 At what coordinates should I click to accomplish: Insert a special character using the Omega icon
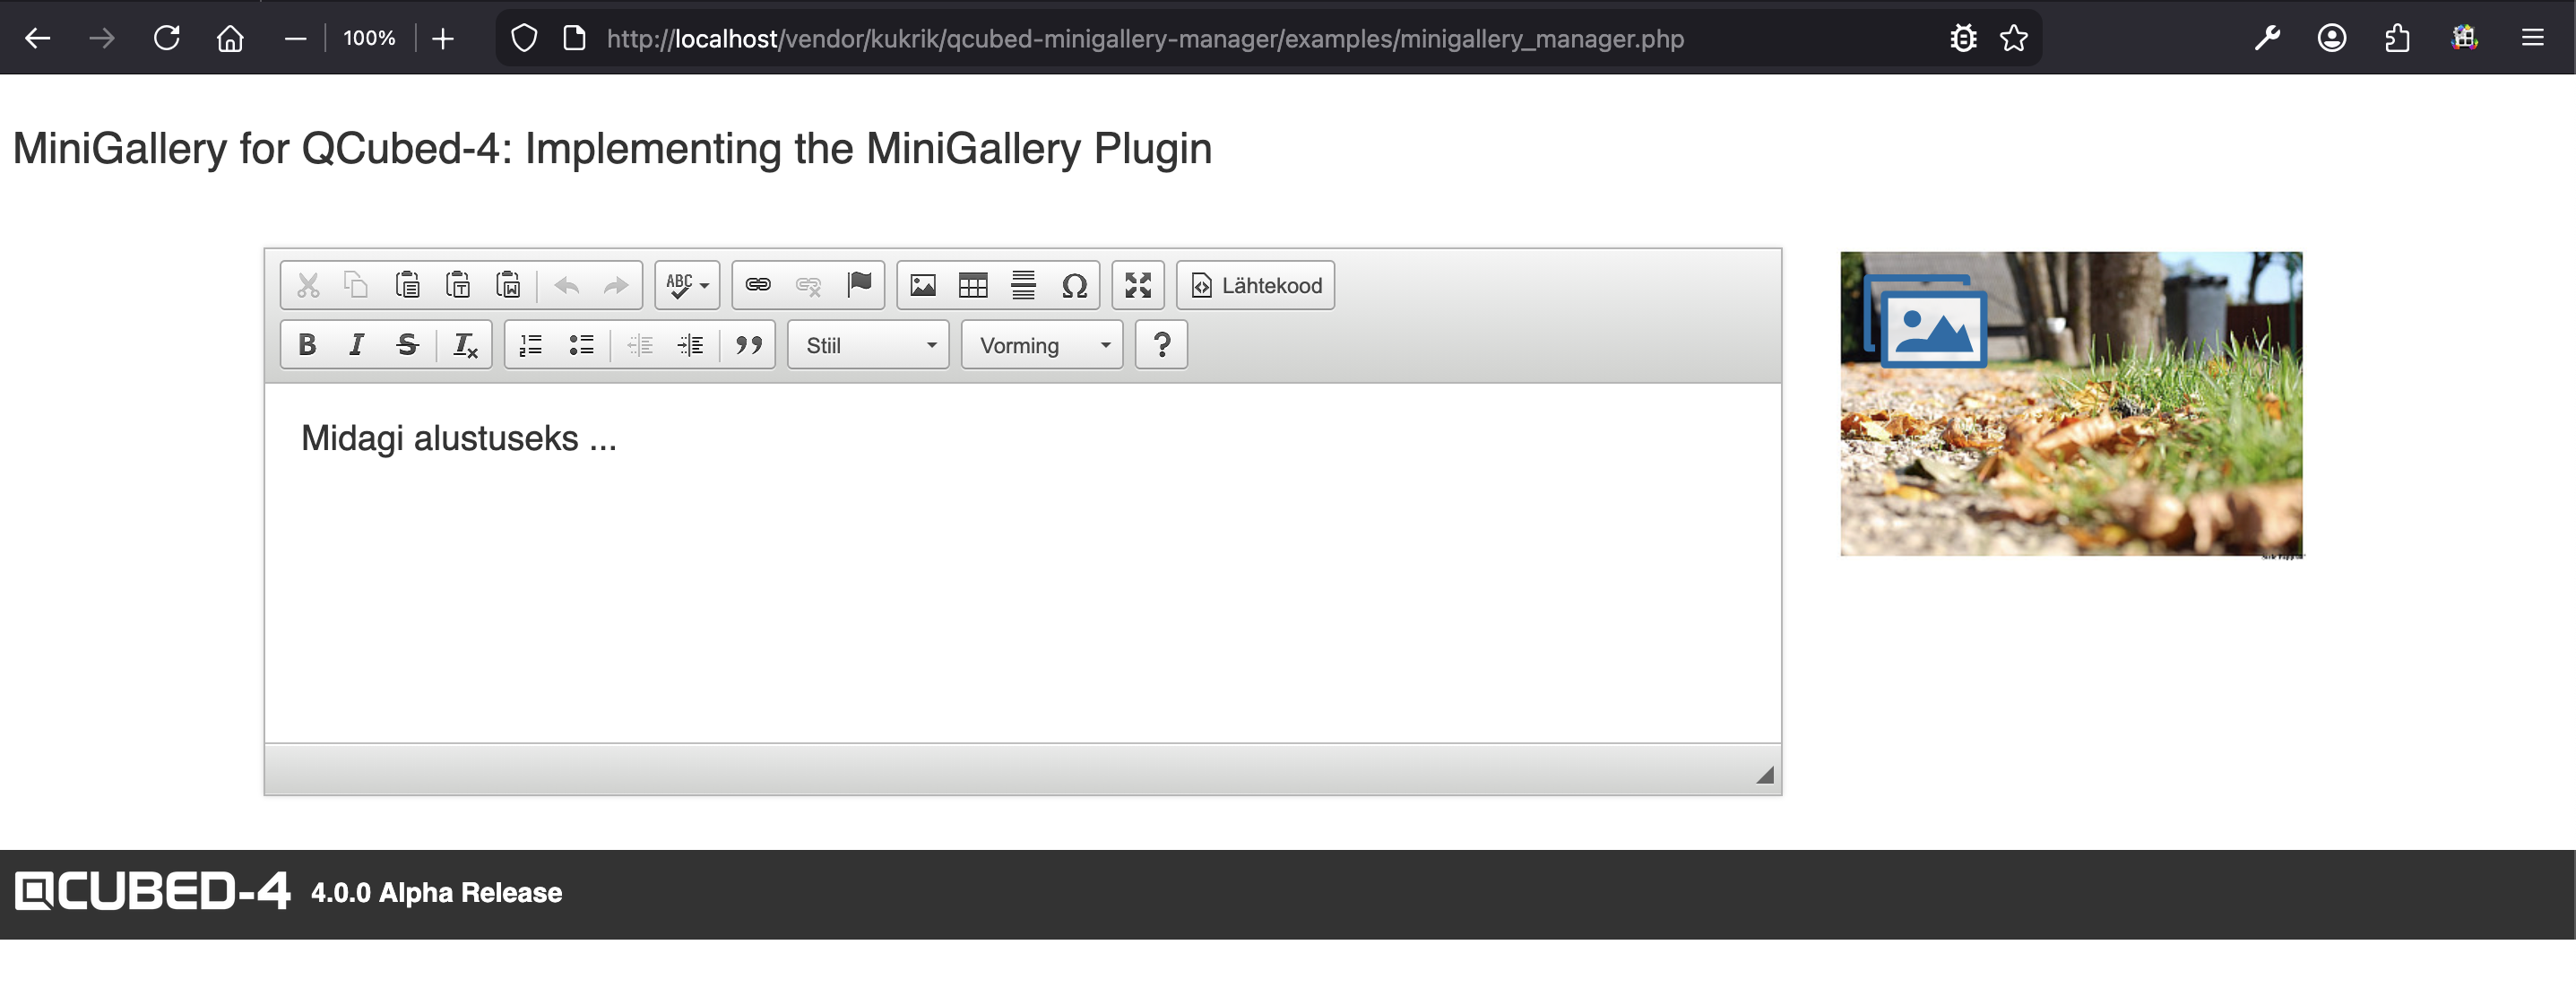point(1075,284)
